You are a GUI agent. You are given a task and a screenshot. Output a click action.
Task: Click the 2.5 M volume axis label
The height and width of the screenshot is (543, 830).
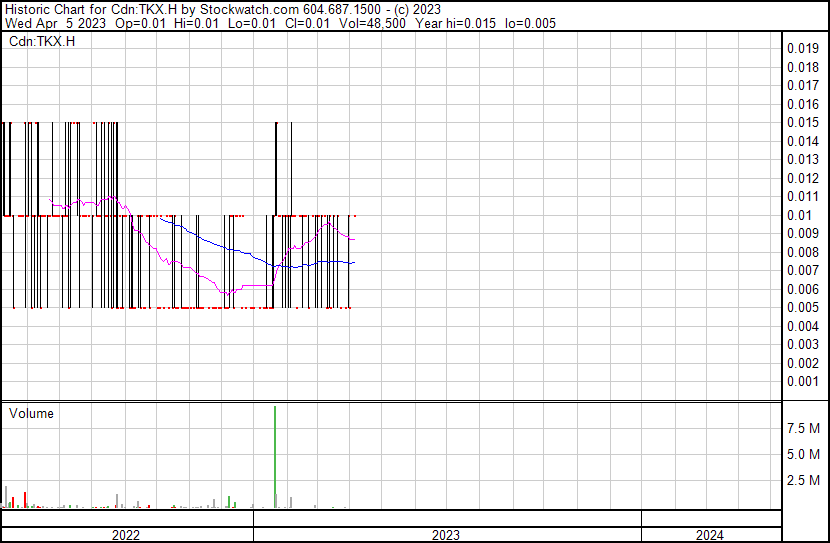[804, 481]
